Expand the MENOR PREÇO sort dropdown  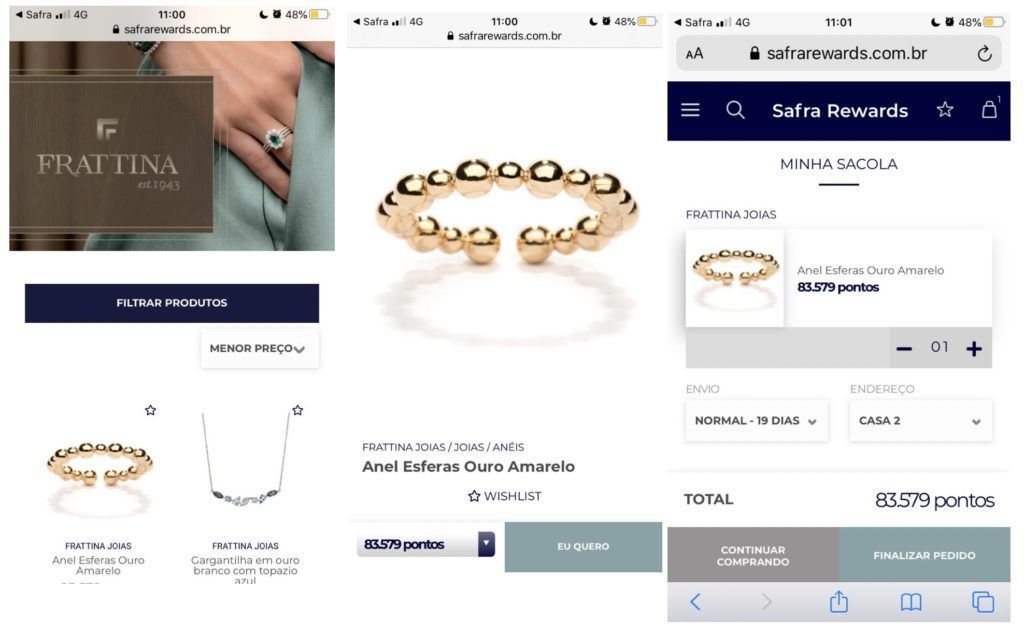[259, 349]
